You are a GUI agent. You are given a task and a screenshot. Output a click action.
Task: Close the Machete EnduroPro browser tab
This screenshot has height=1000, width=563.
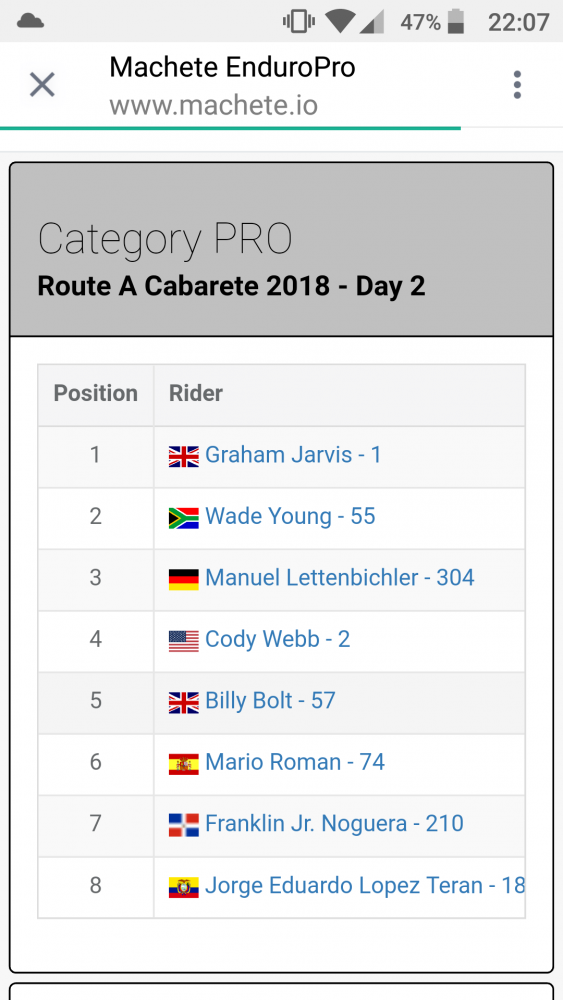pyautogui.click(x=42, y=84)
